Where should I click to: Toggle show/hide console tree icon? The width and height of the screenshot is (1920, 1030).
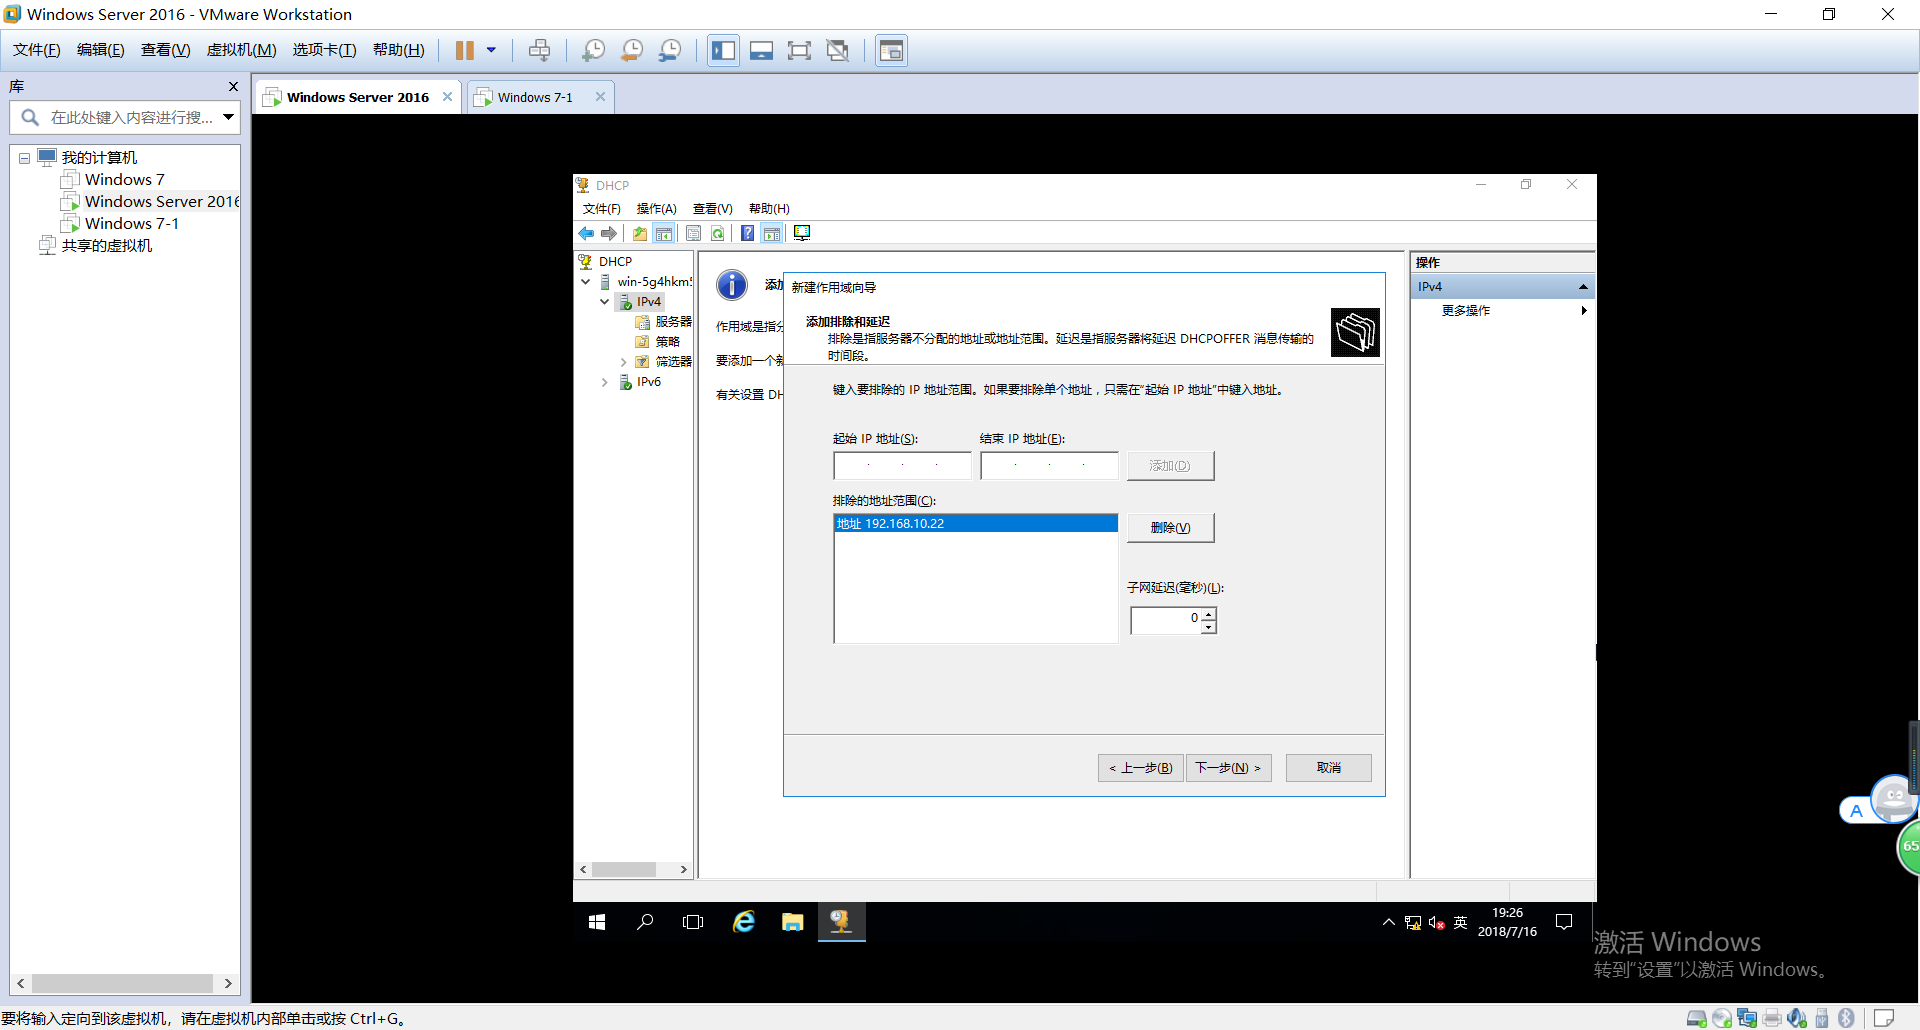[x=663, y=234]
